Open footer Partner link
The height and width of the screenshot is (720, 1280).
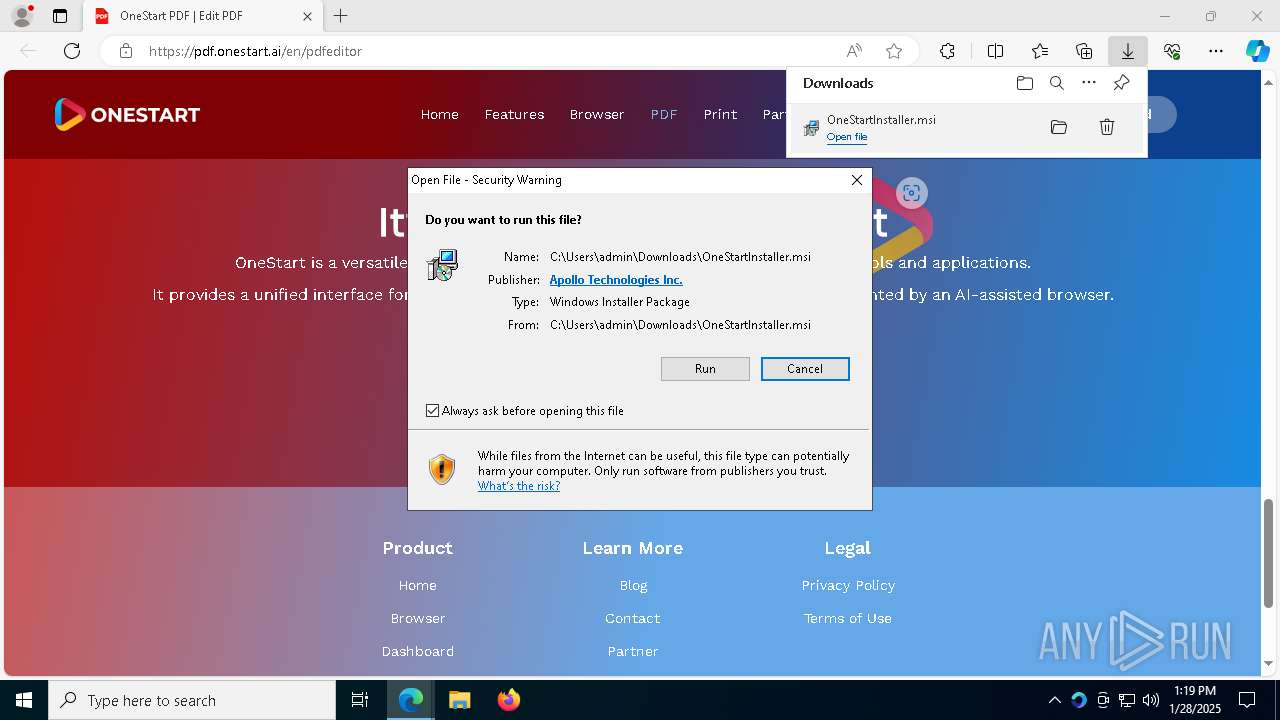click(x=633, y=651)
